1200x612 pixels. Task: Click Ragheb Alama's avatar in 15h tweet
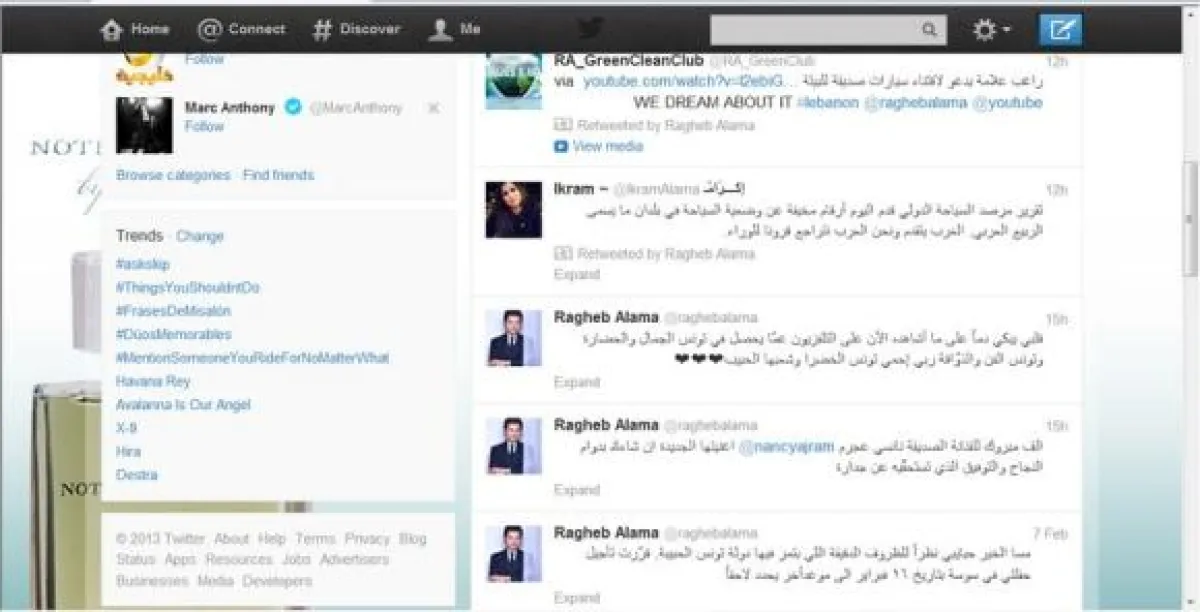pyautogui.click(x=513, y=337)
